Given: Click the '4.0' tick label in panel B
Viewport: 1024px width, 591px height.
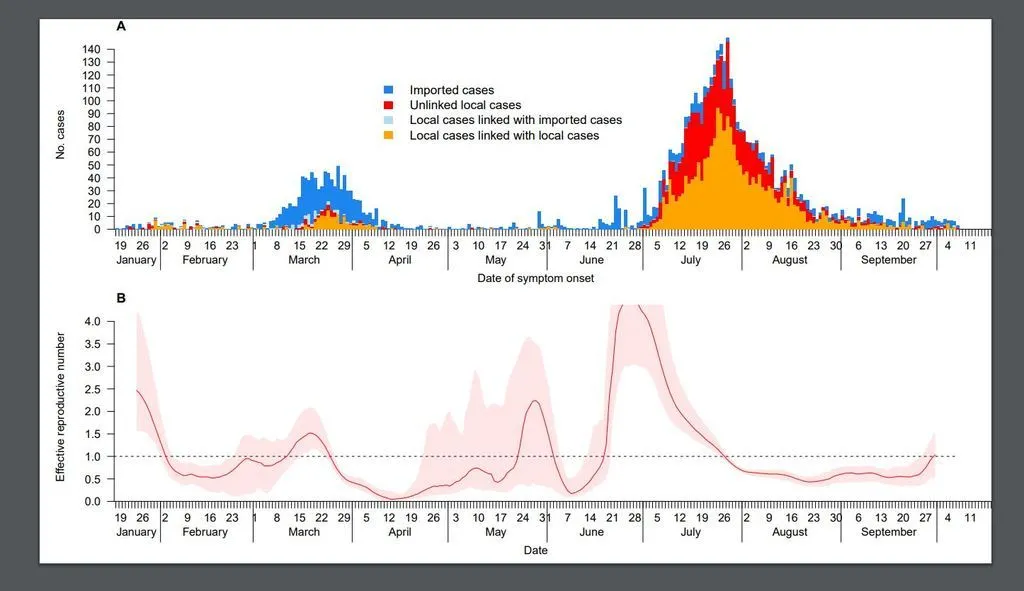Looking at the screenshot, I should click(93, 321).
